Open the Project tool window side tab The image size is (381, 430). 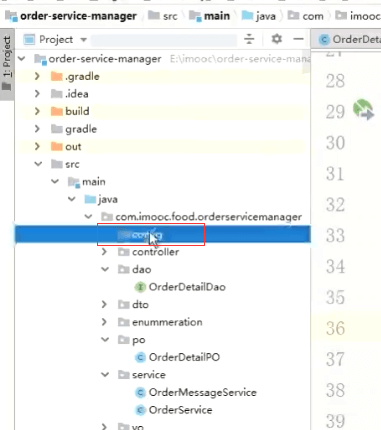coord(7,64)
